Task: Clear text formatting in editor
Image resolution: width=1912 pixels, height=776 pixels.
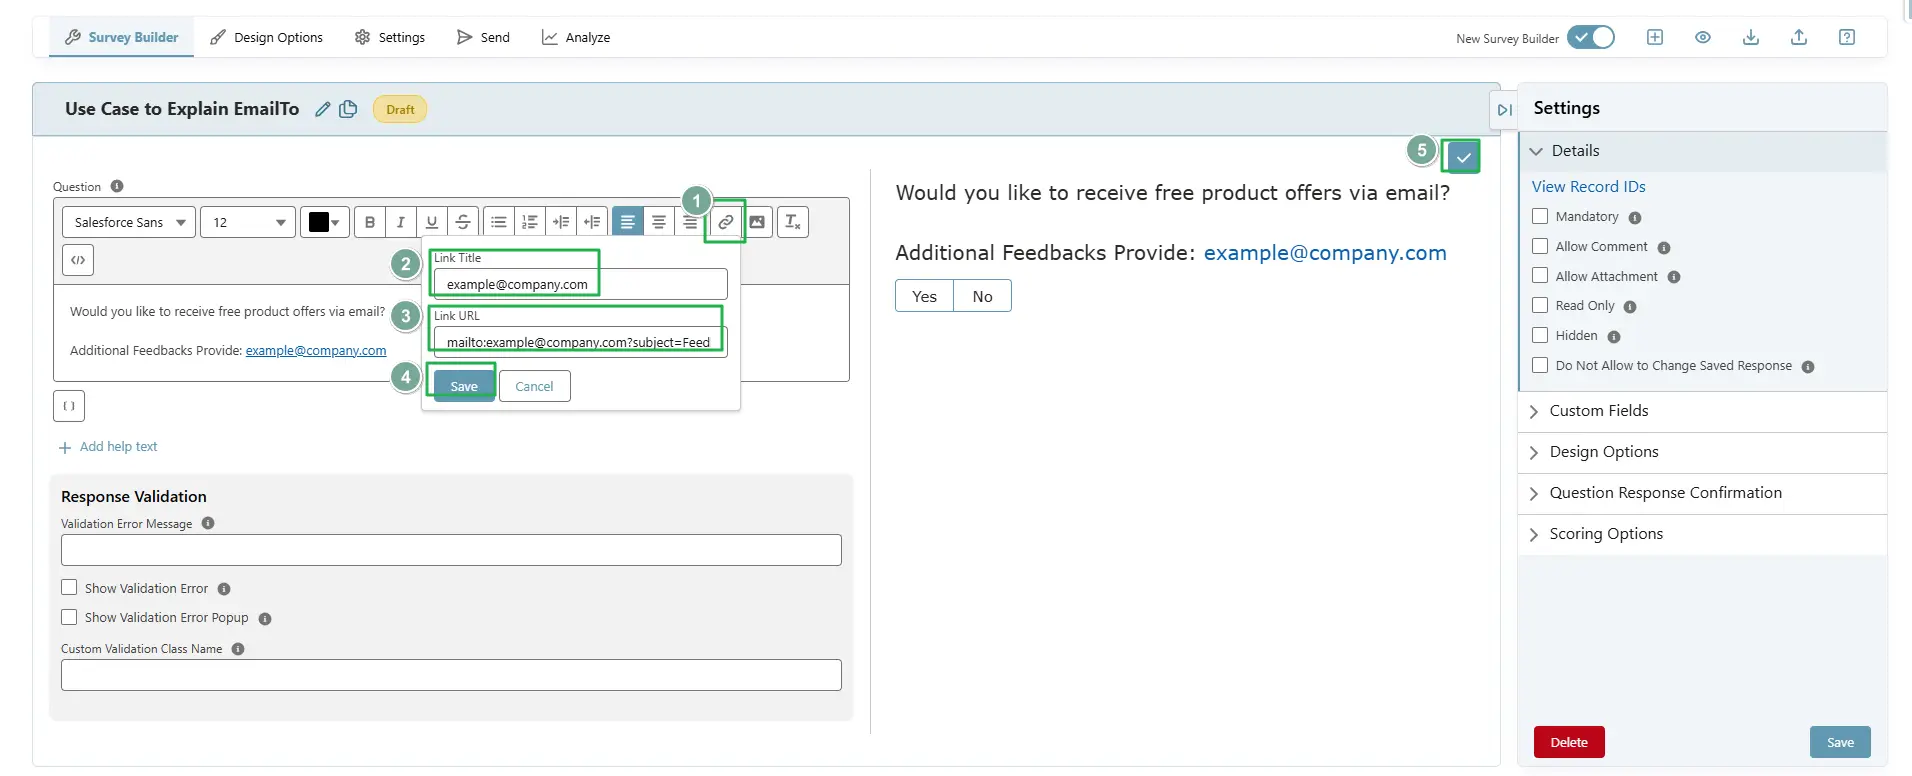Action: coord(793,222)
